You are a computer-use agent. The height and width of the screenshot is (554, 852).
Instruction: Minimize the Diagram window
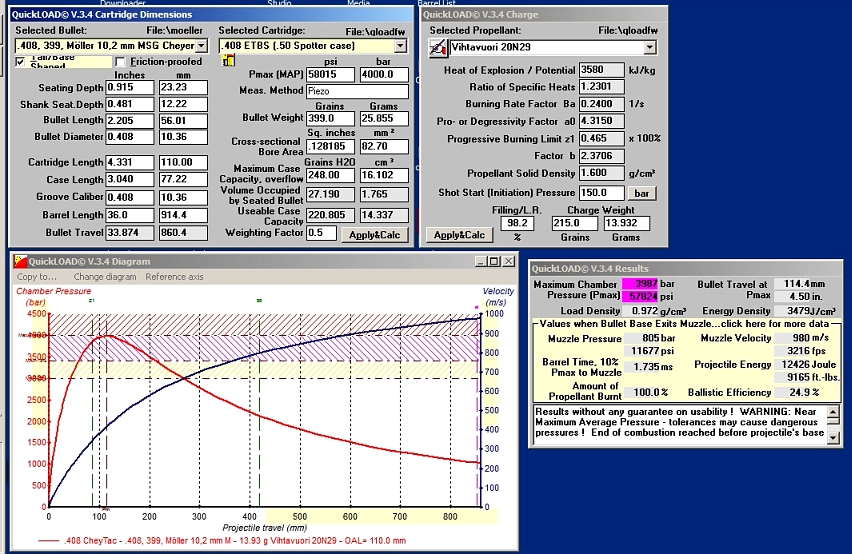481,261
